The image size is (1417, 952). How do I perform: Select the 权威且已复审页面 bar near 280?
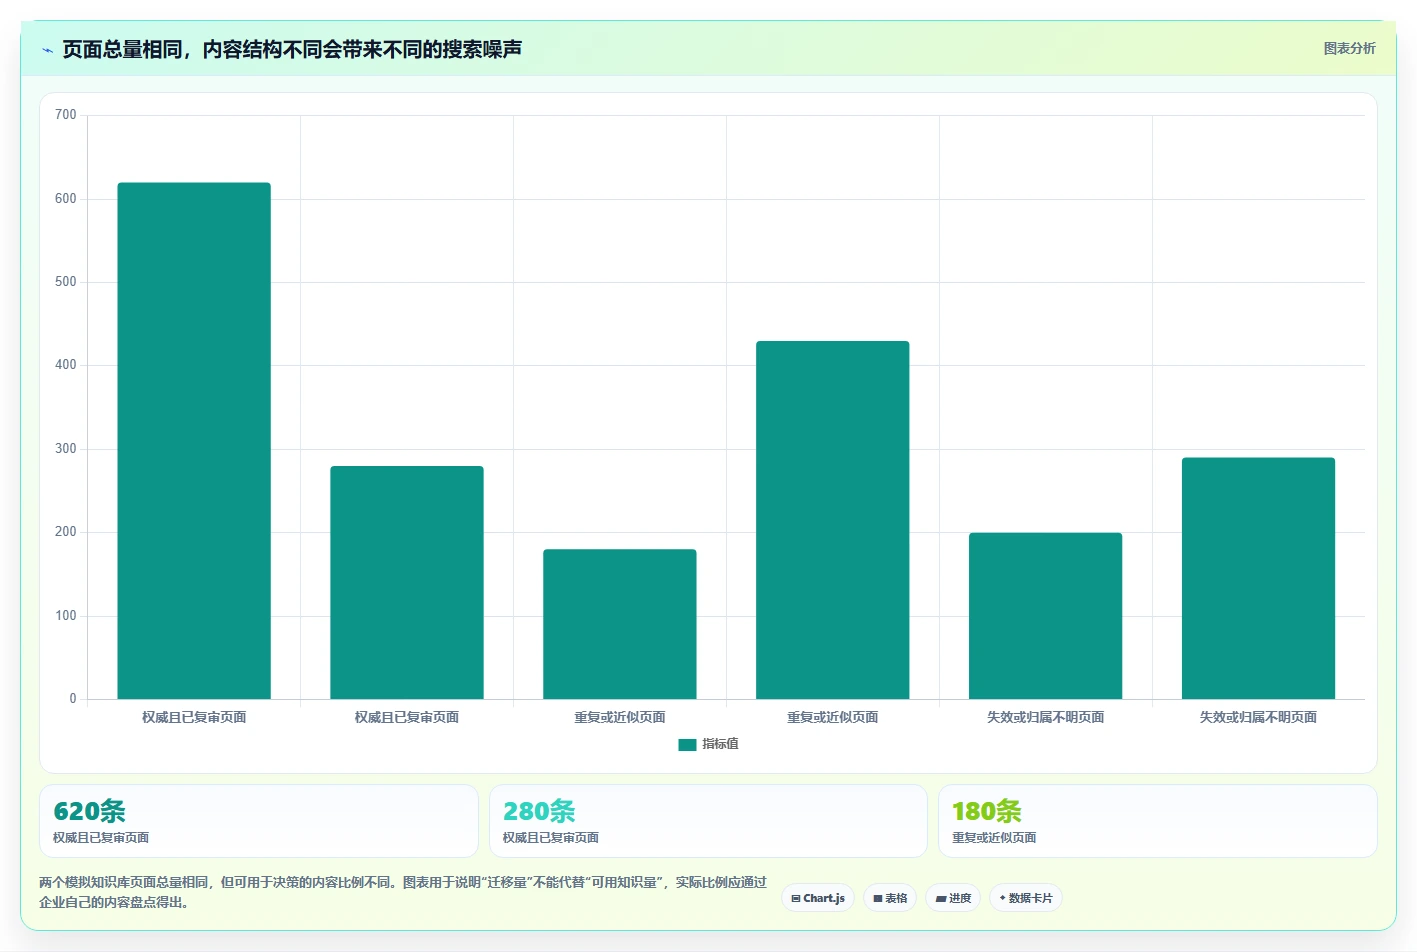[x=407, y=583]
